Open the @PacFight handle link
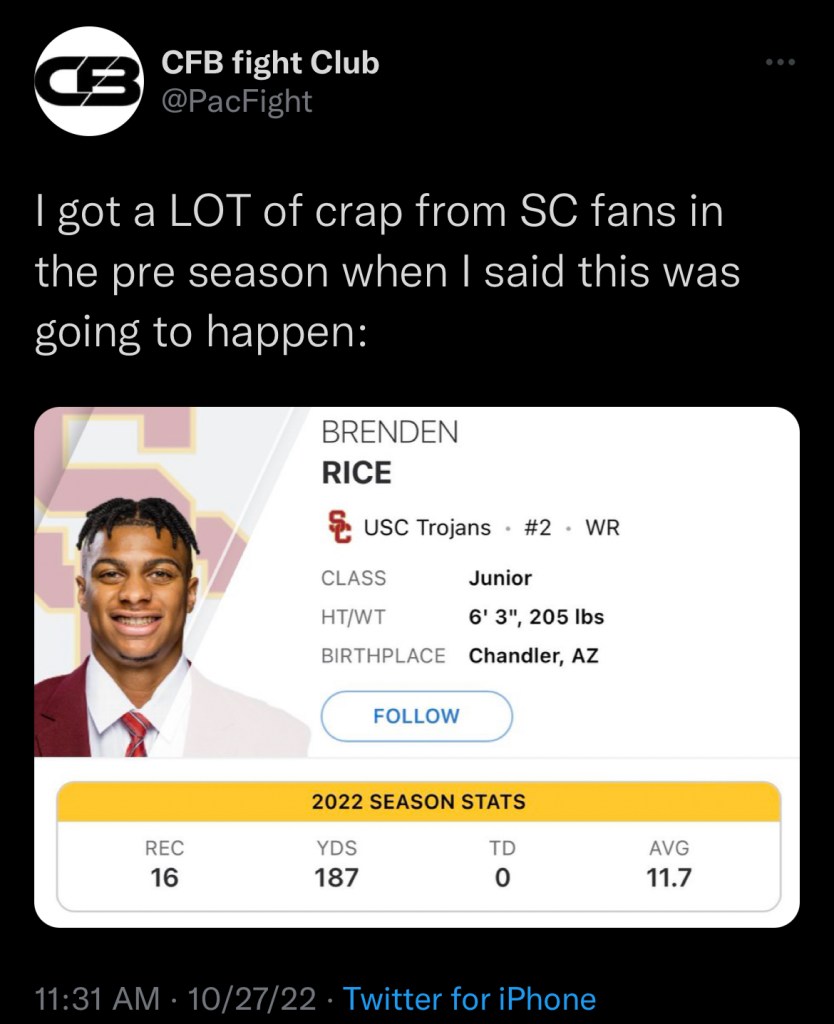The width and height of the screenshot is (834, 1024). click(236, 100)
